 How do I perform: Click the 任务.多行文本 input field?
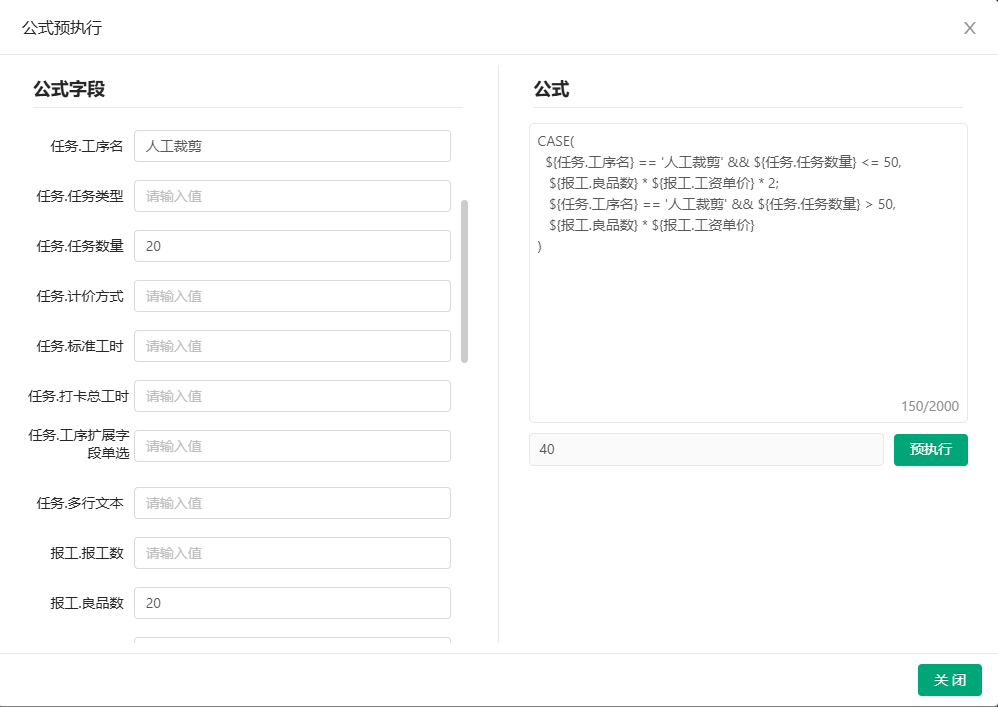292,503
